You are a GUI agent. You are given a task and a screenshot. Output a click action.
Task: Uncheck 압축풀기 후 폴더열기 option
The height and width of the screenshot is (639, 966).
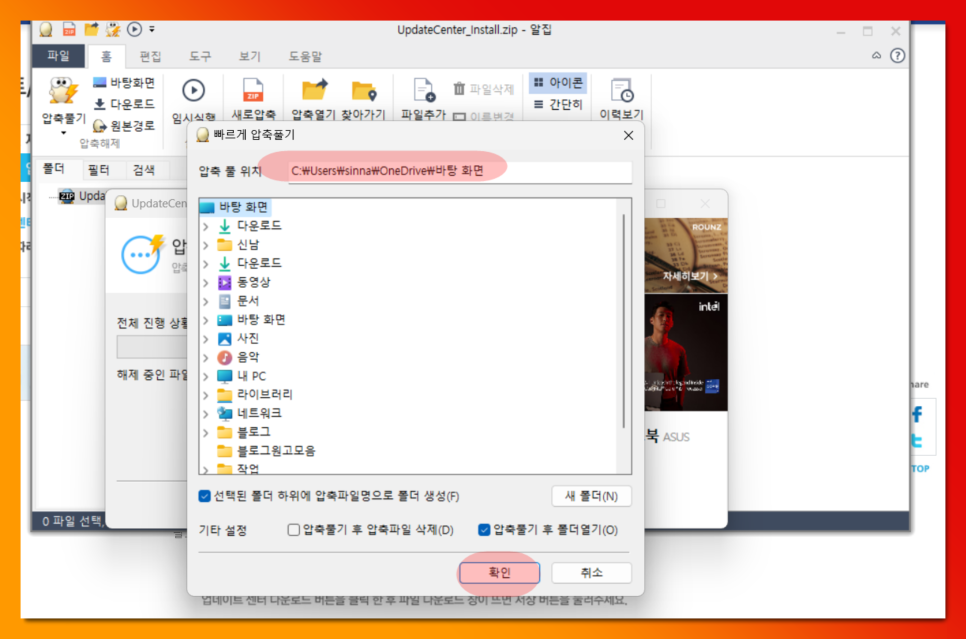click(484, 530)
